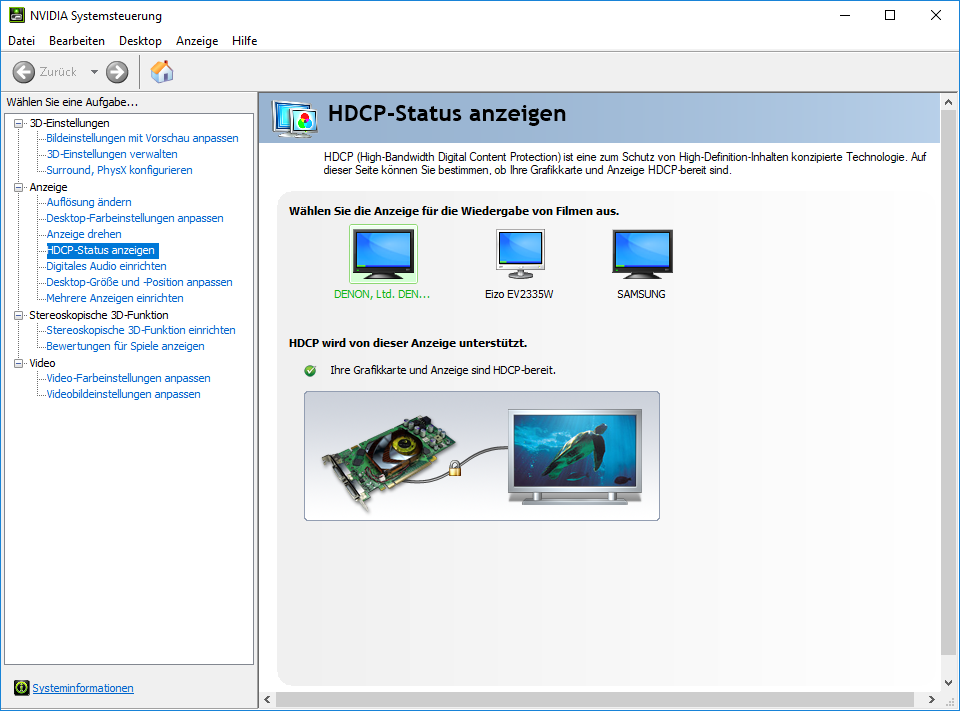Viewport: 960px width, 711px height.
Task: Click the horizontal scrollbar right arrow
Action: [932, 699]
